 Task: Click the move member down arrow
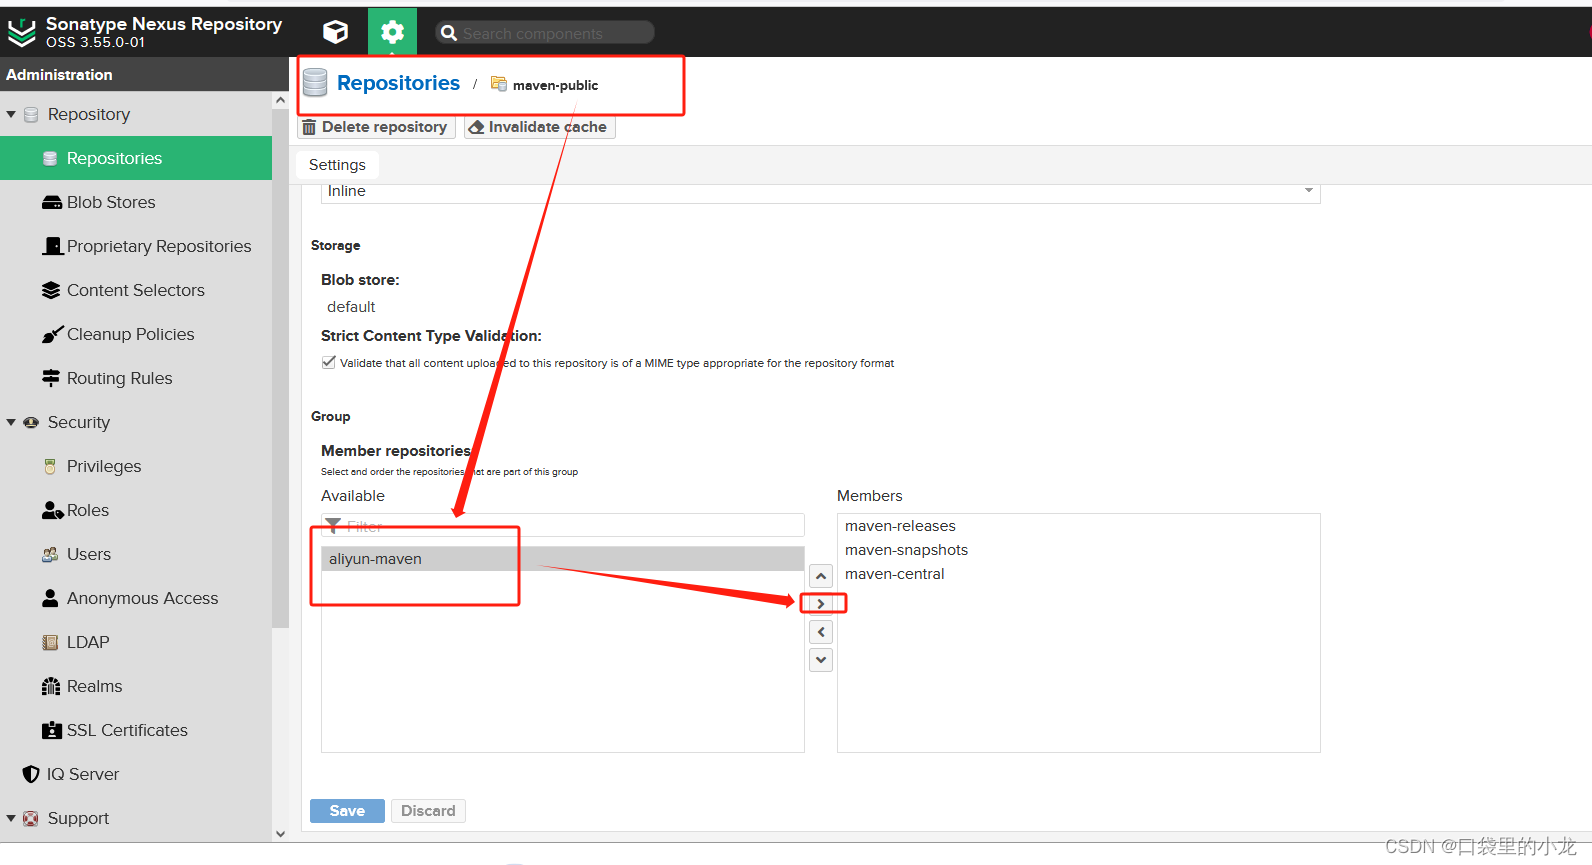[821, 660]
